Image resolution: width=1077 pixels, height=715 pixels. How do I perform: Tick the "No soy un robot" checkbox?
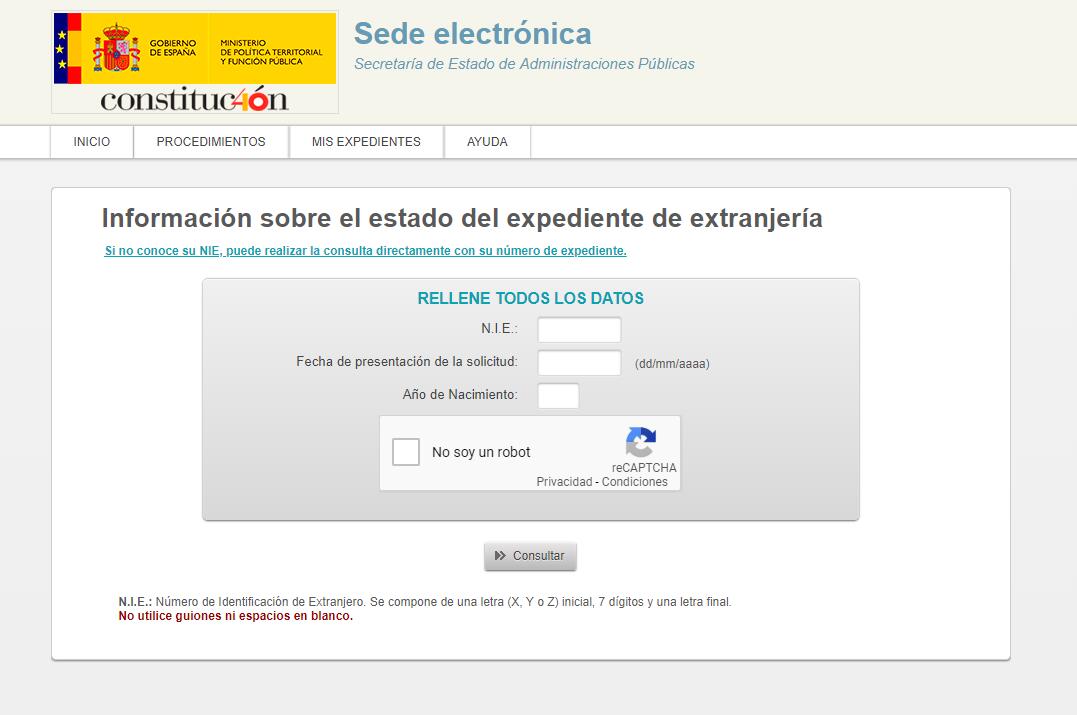point(406,452)
